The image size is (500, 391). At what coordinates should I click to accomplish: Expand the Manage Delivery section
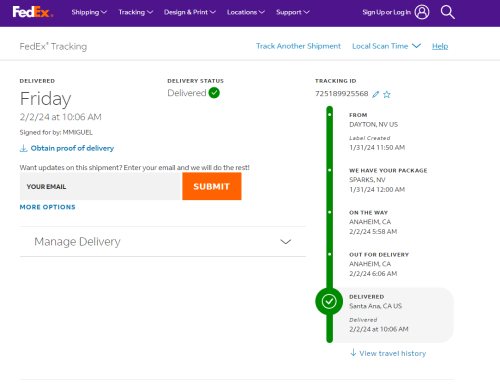point(163,242)
